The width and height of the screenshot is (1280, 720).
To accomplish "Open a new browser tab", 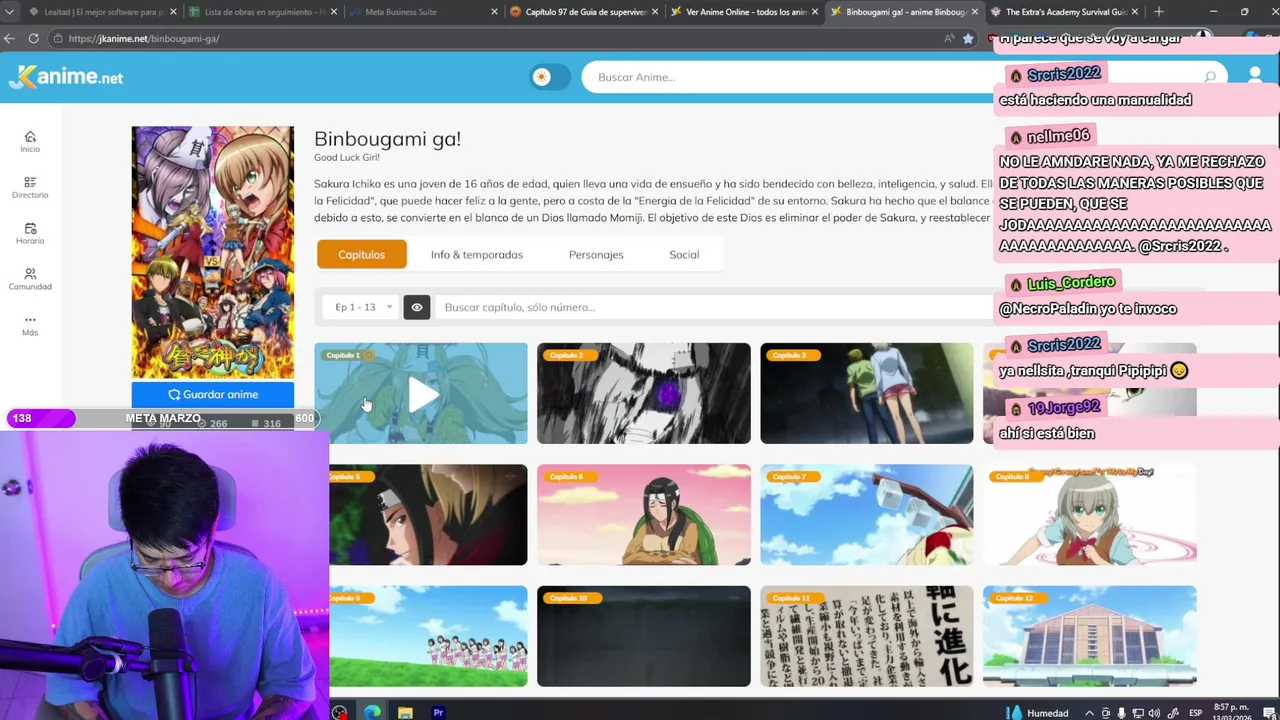I will pyautogui.click(x=1158, y=12).
